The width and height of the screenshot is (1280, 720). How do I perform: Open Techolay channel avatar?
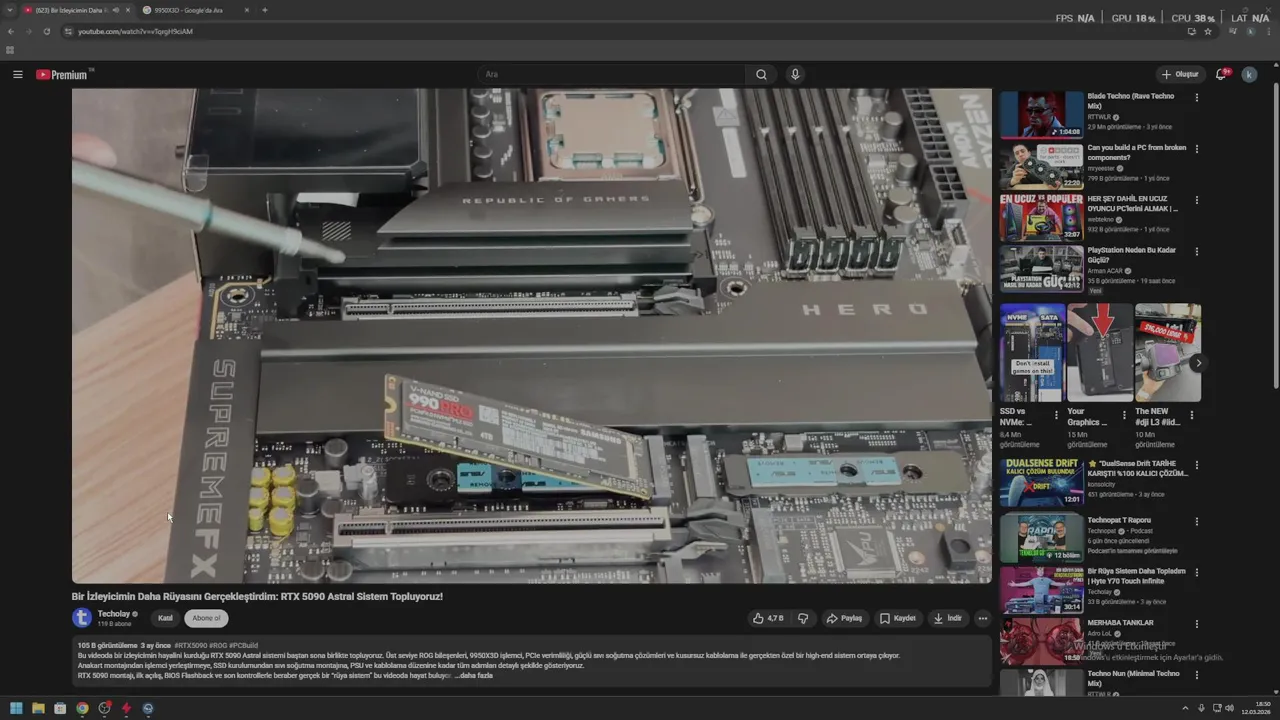[x=82, y=618]
